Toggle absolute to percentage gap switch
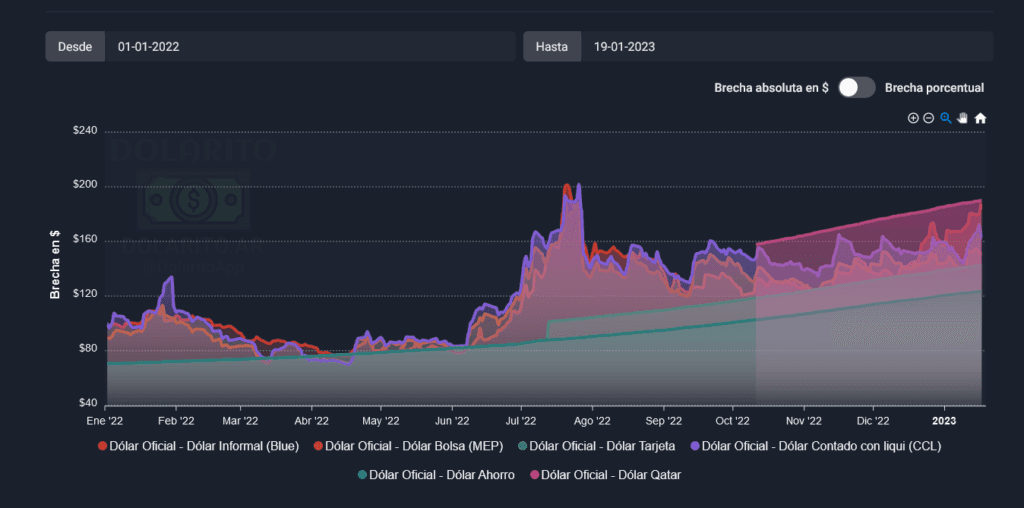 856,88
